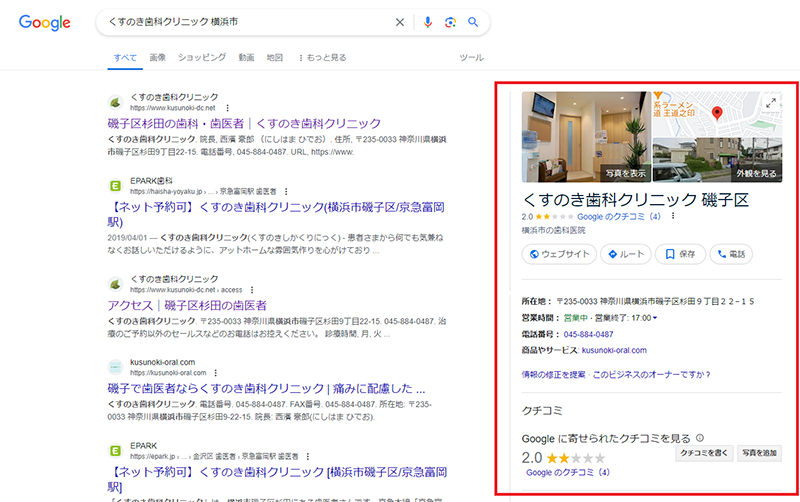Click the ルート directions button
800x502 pixels.
point(626,254)
